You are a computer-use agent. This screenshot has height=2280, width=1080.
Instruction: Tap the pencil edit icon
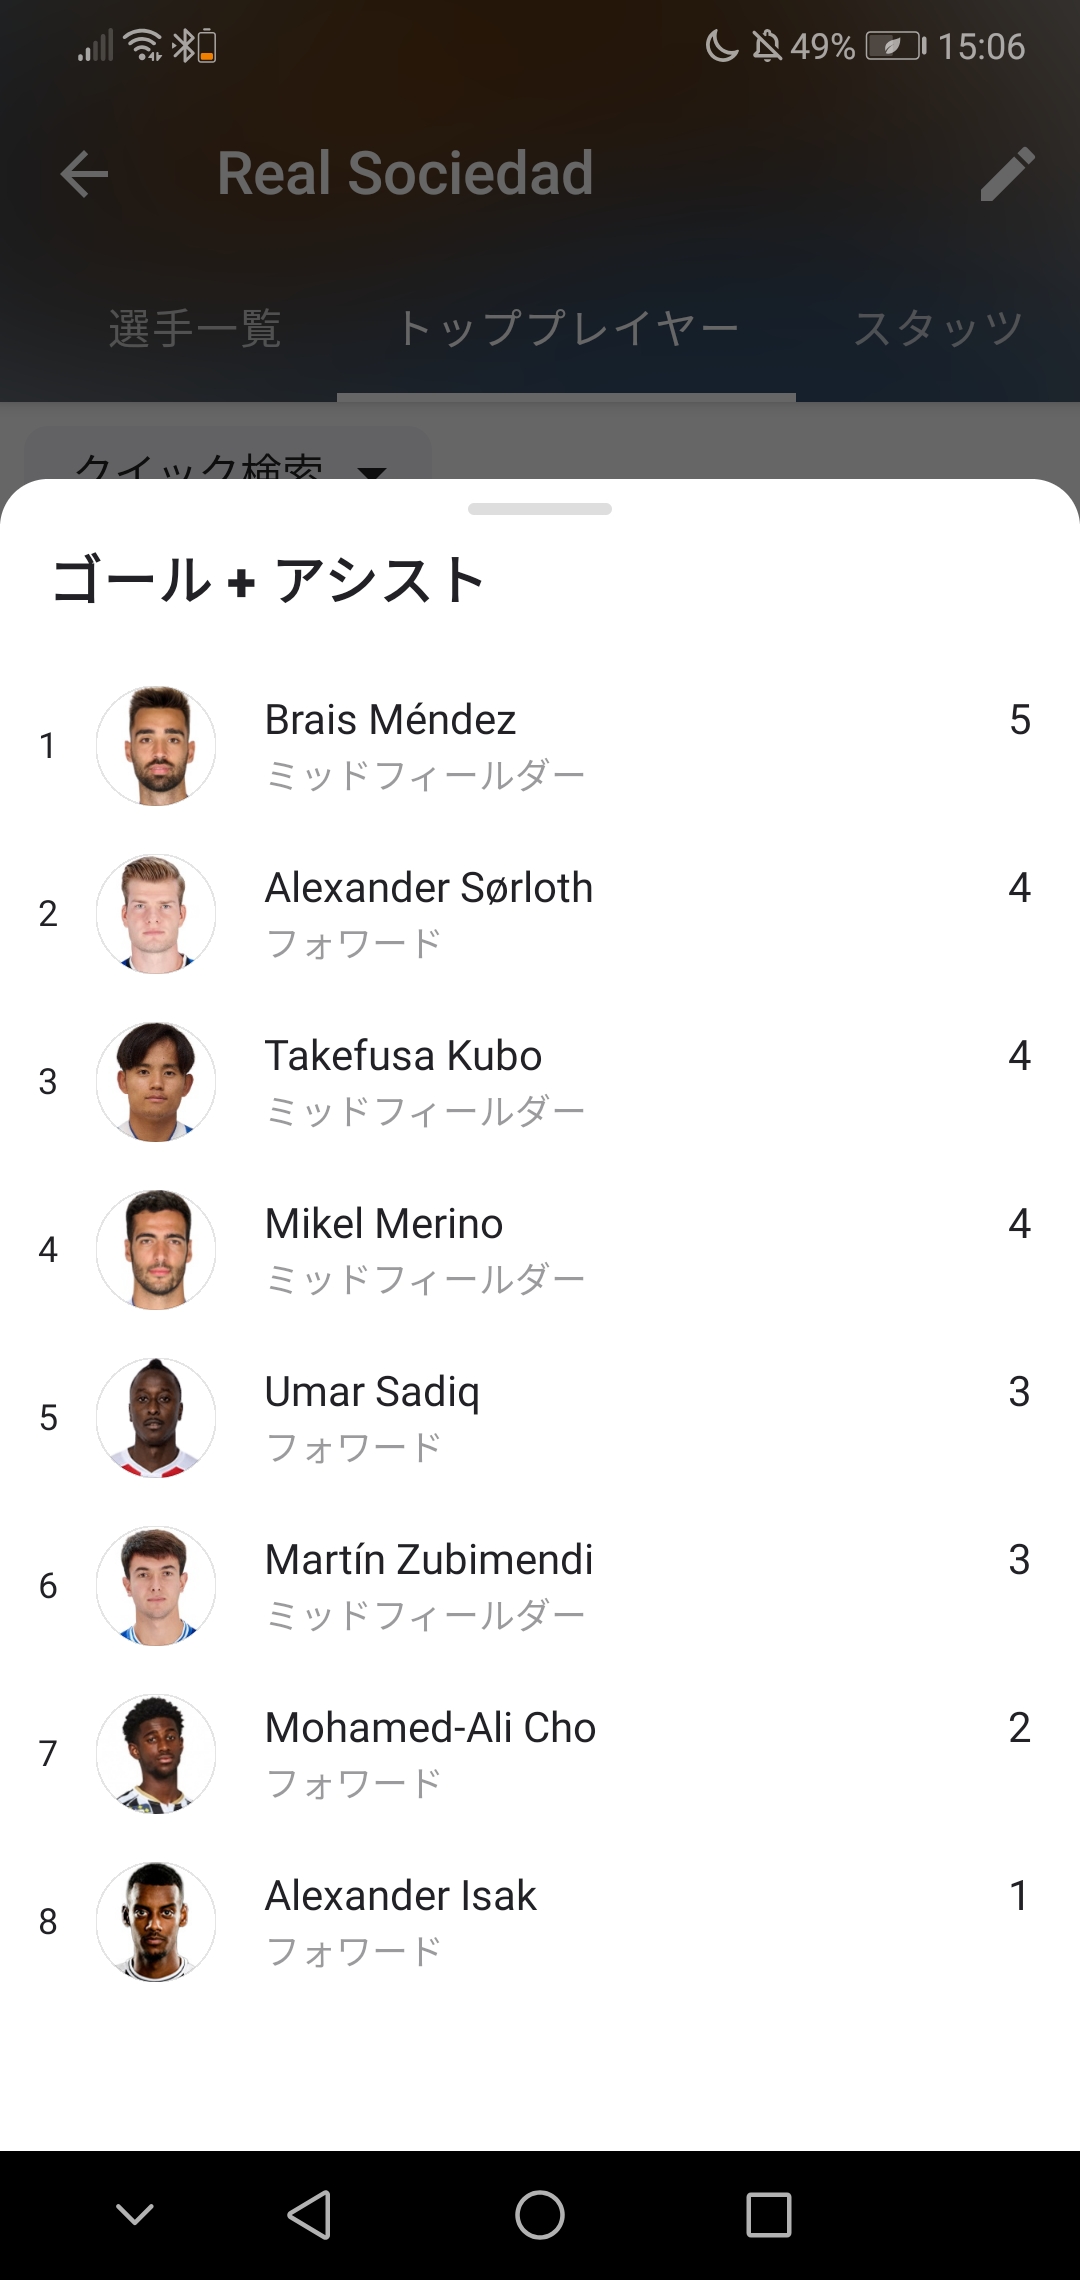[1006, 174]
